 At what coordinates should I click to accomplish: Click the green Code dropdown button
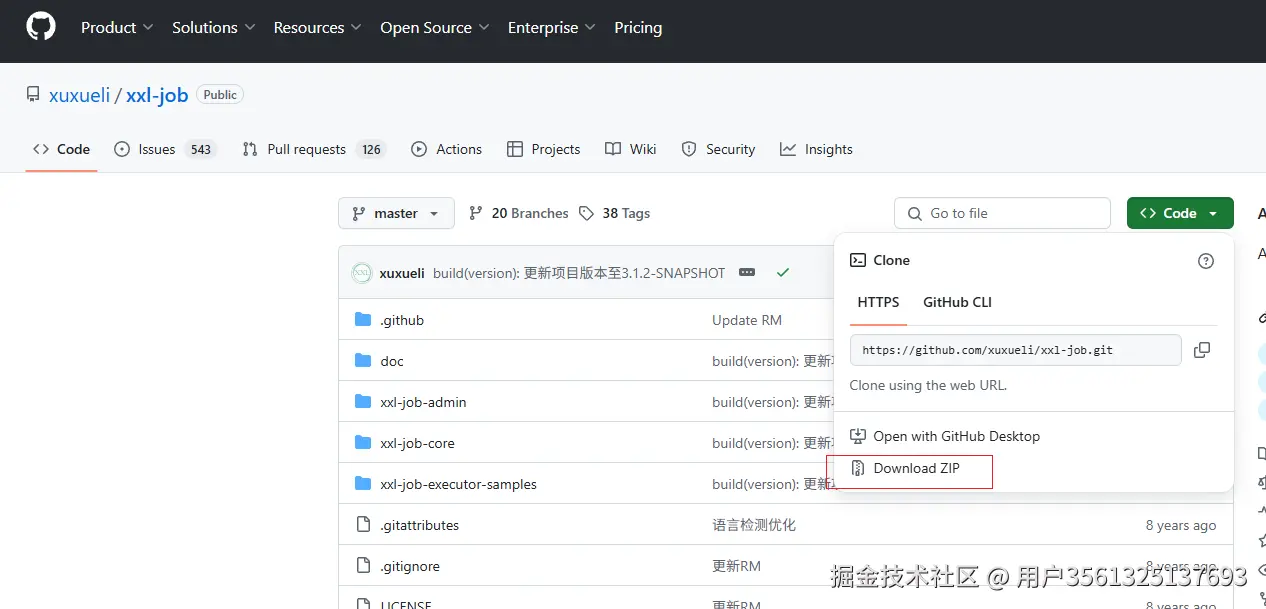(x=1180, y=213)
